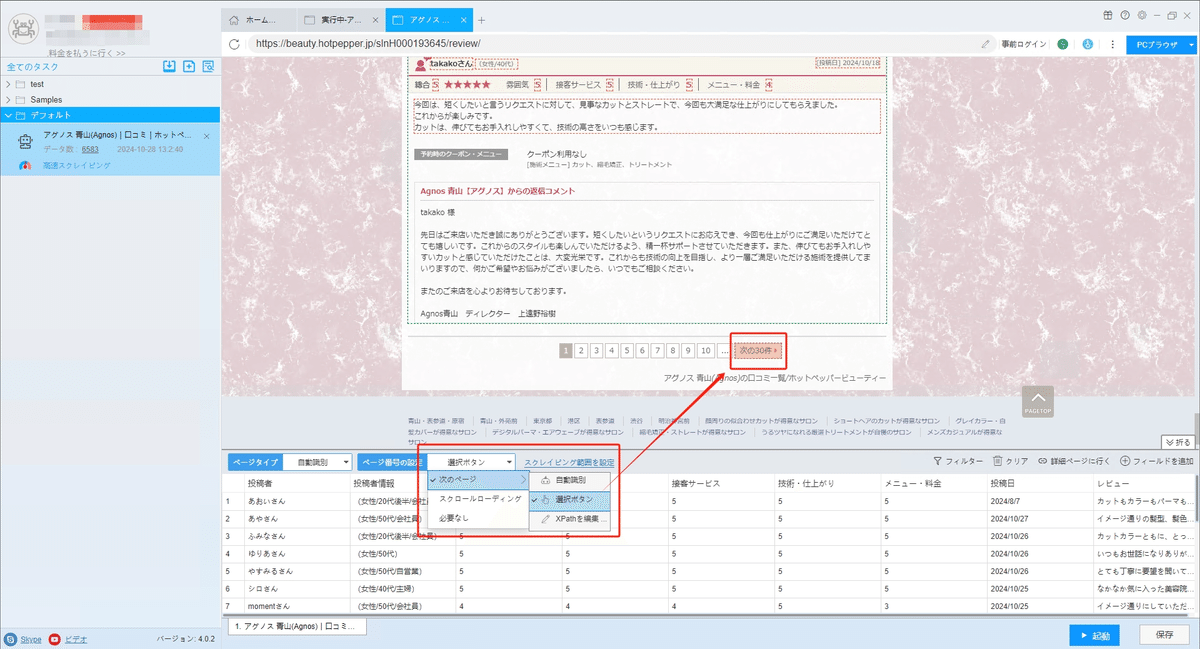Click the Skype icon in the footer
This screenshot has width=1200, height=649.
[x=10, y=638]
